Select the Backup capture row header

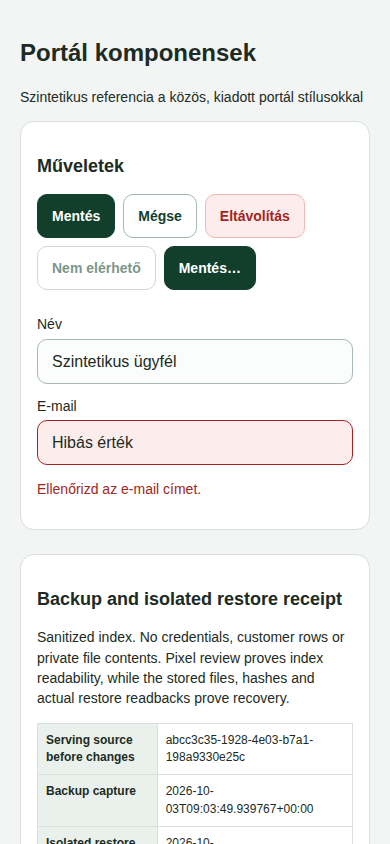point(97,800)
